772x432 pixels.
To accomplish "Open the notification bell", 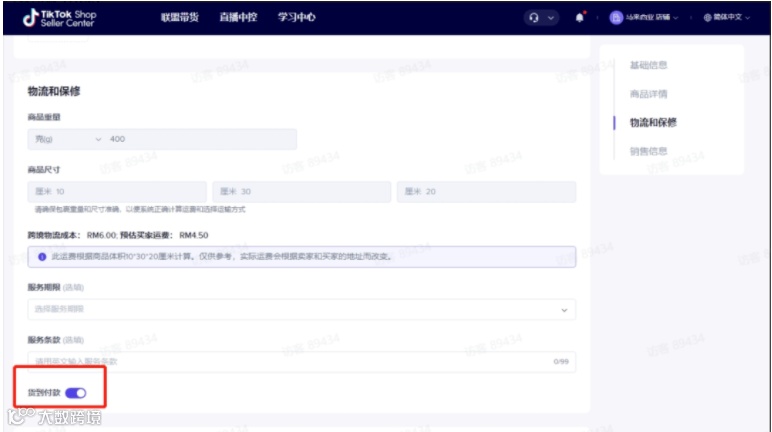I will click(579, 18).
